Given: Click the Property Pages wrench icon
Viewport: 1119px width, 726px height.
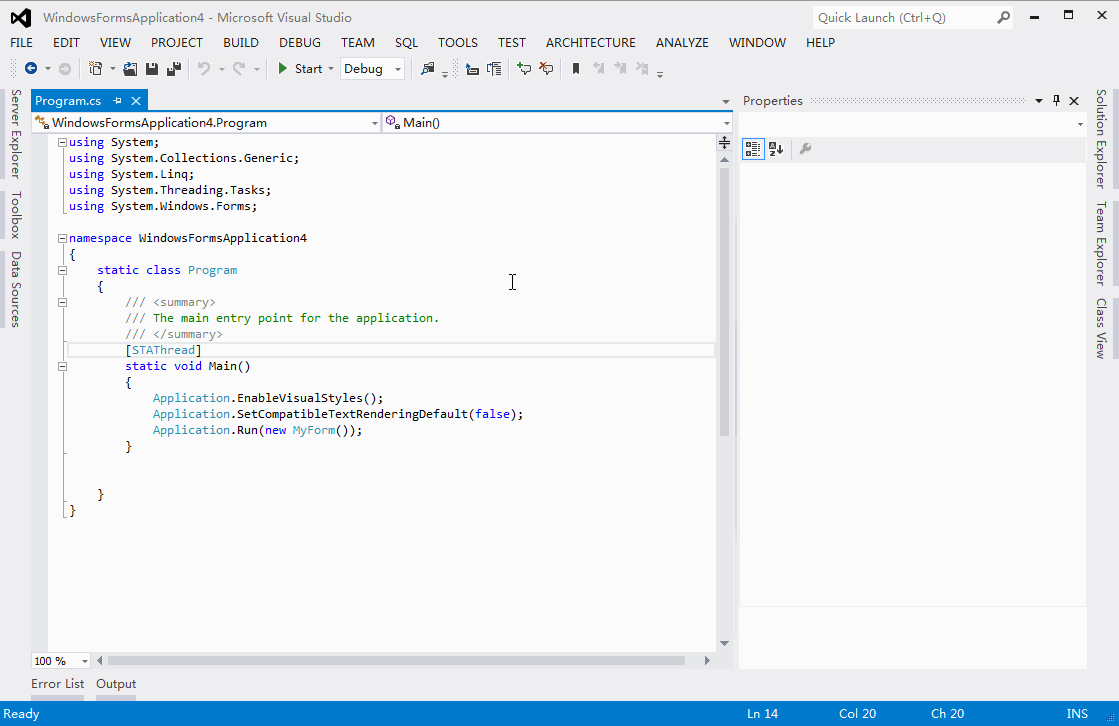Looking at the screenshot, I should [x=805, y=149].
